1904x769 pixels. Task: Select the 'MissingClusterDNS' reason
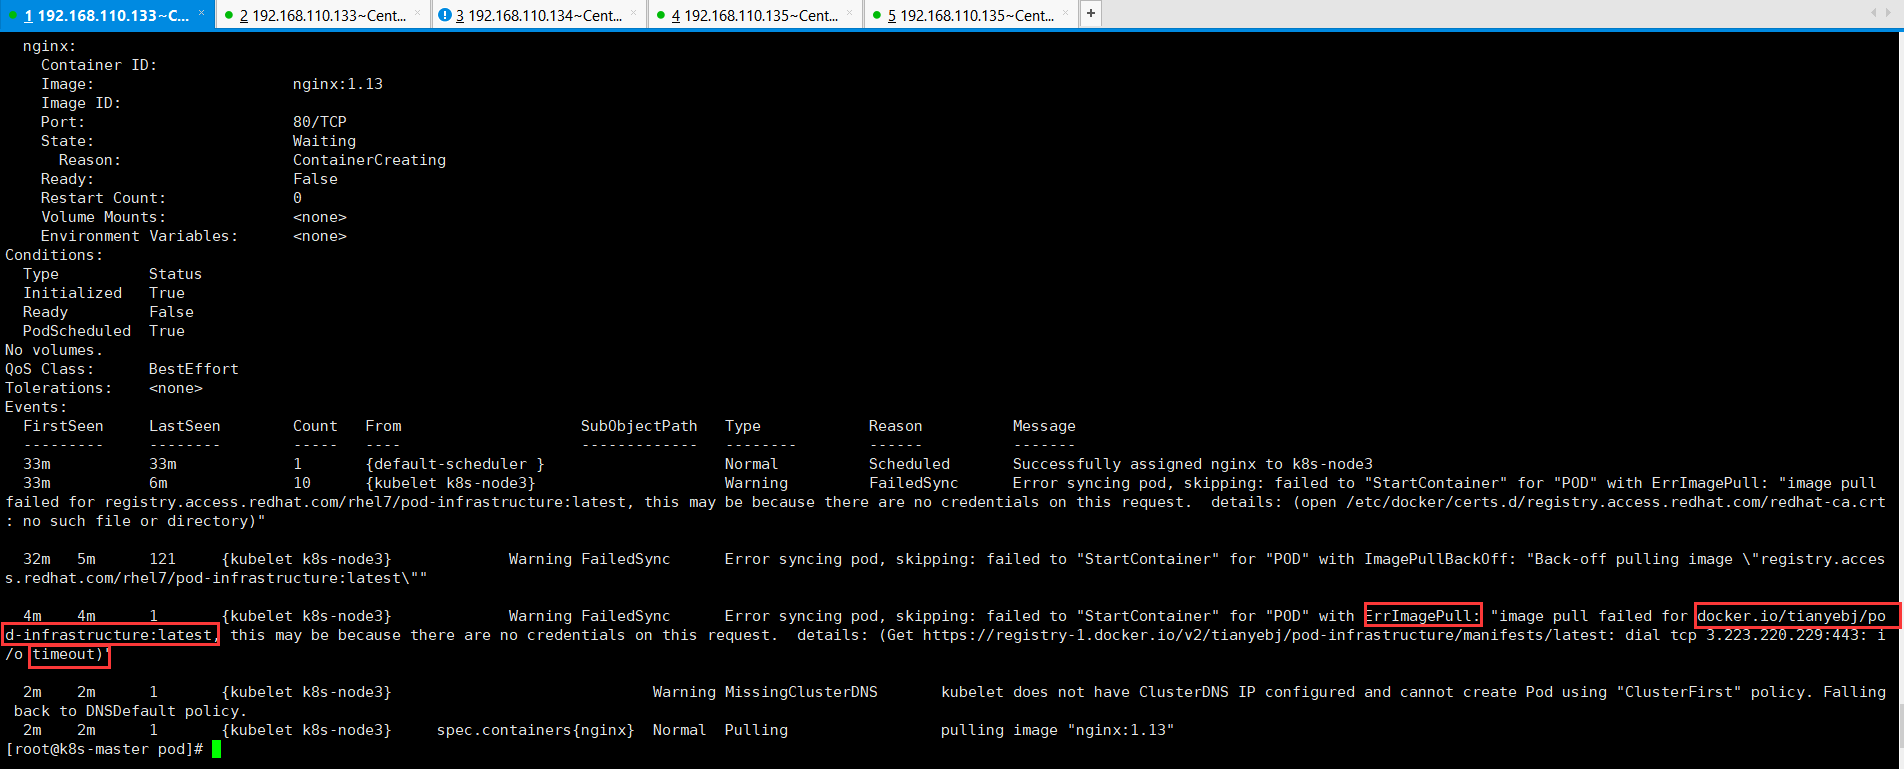(801, 692)
